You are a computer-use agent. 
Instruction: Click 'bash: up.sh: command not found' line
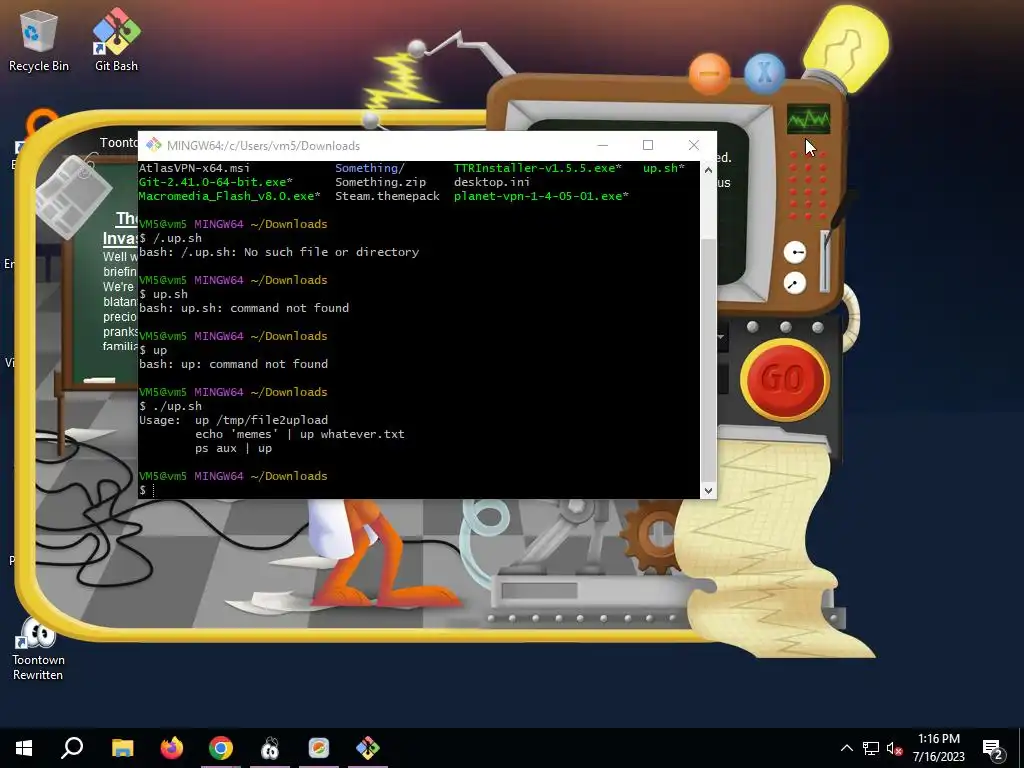click(x=244, y=308)
